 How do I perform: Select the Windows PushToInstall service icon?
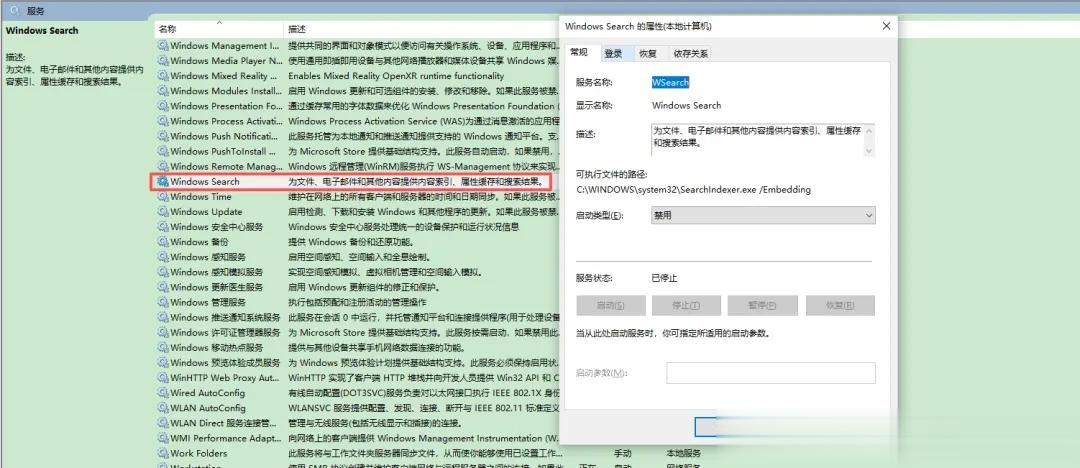click(163, 152)
